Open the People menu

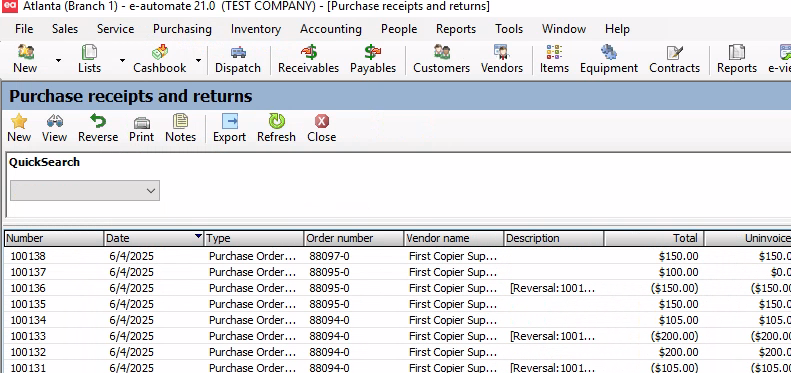point(399,29)
